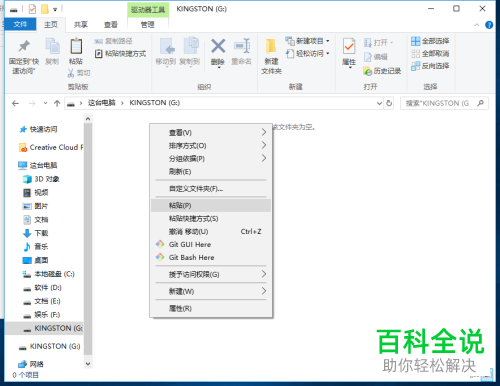Click the Paste clipboard icon in ribbon
500x386 pixels.
[x=76, y=46]
